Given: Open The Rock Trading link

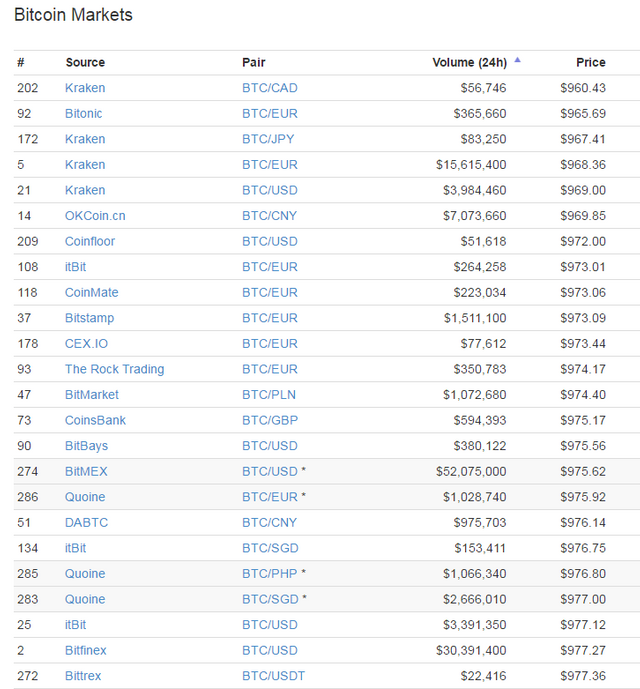Looking at the screenshot, I should pos(114,369).
